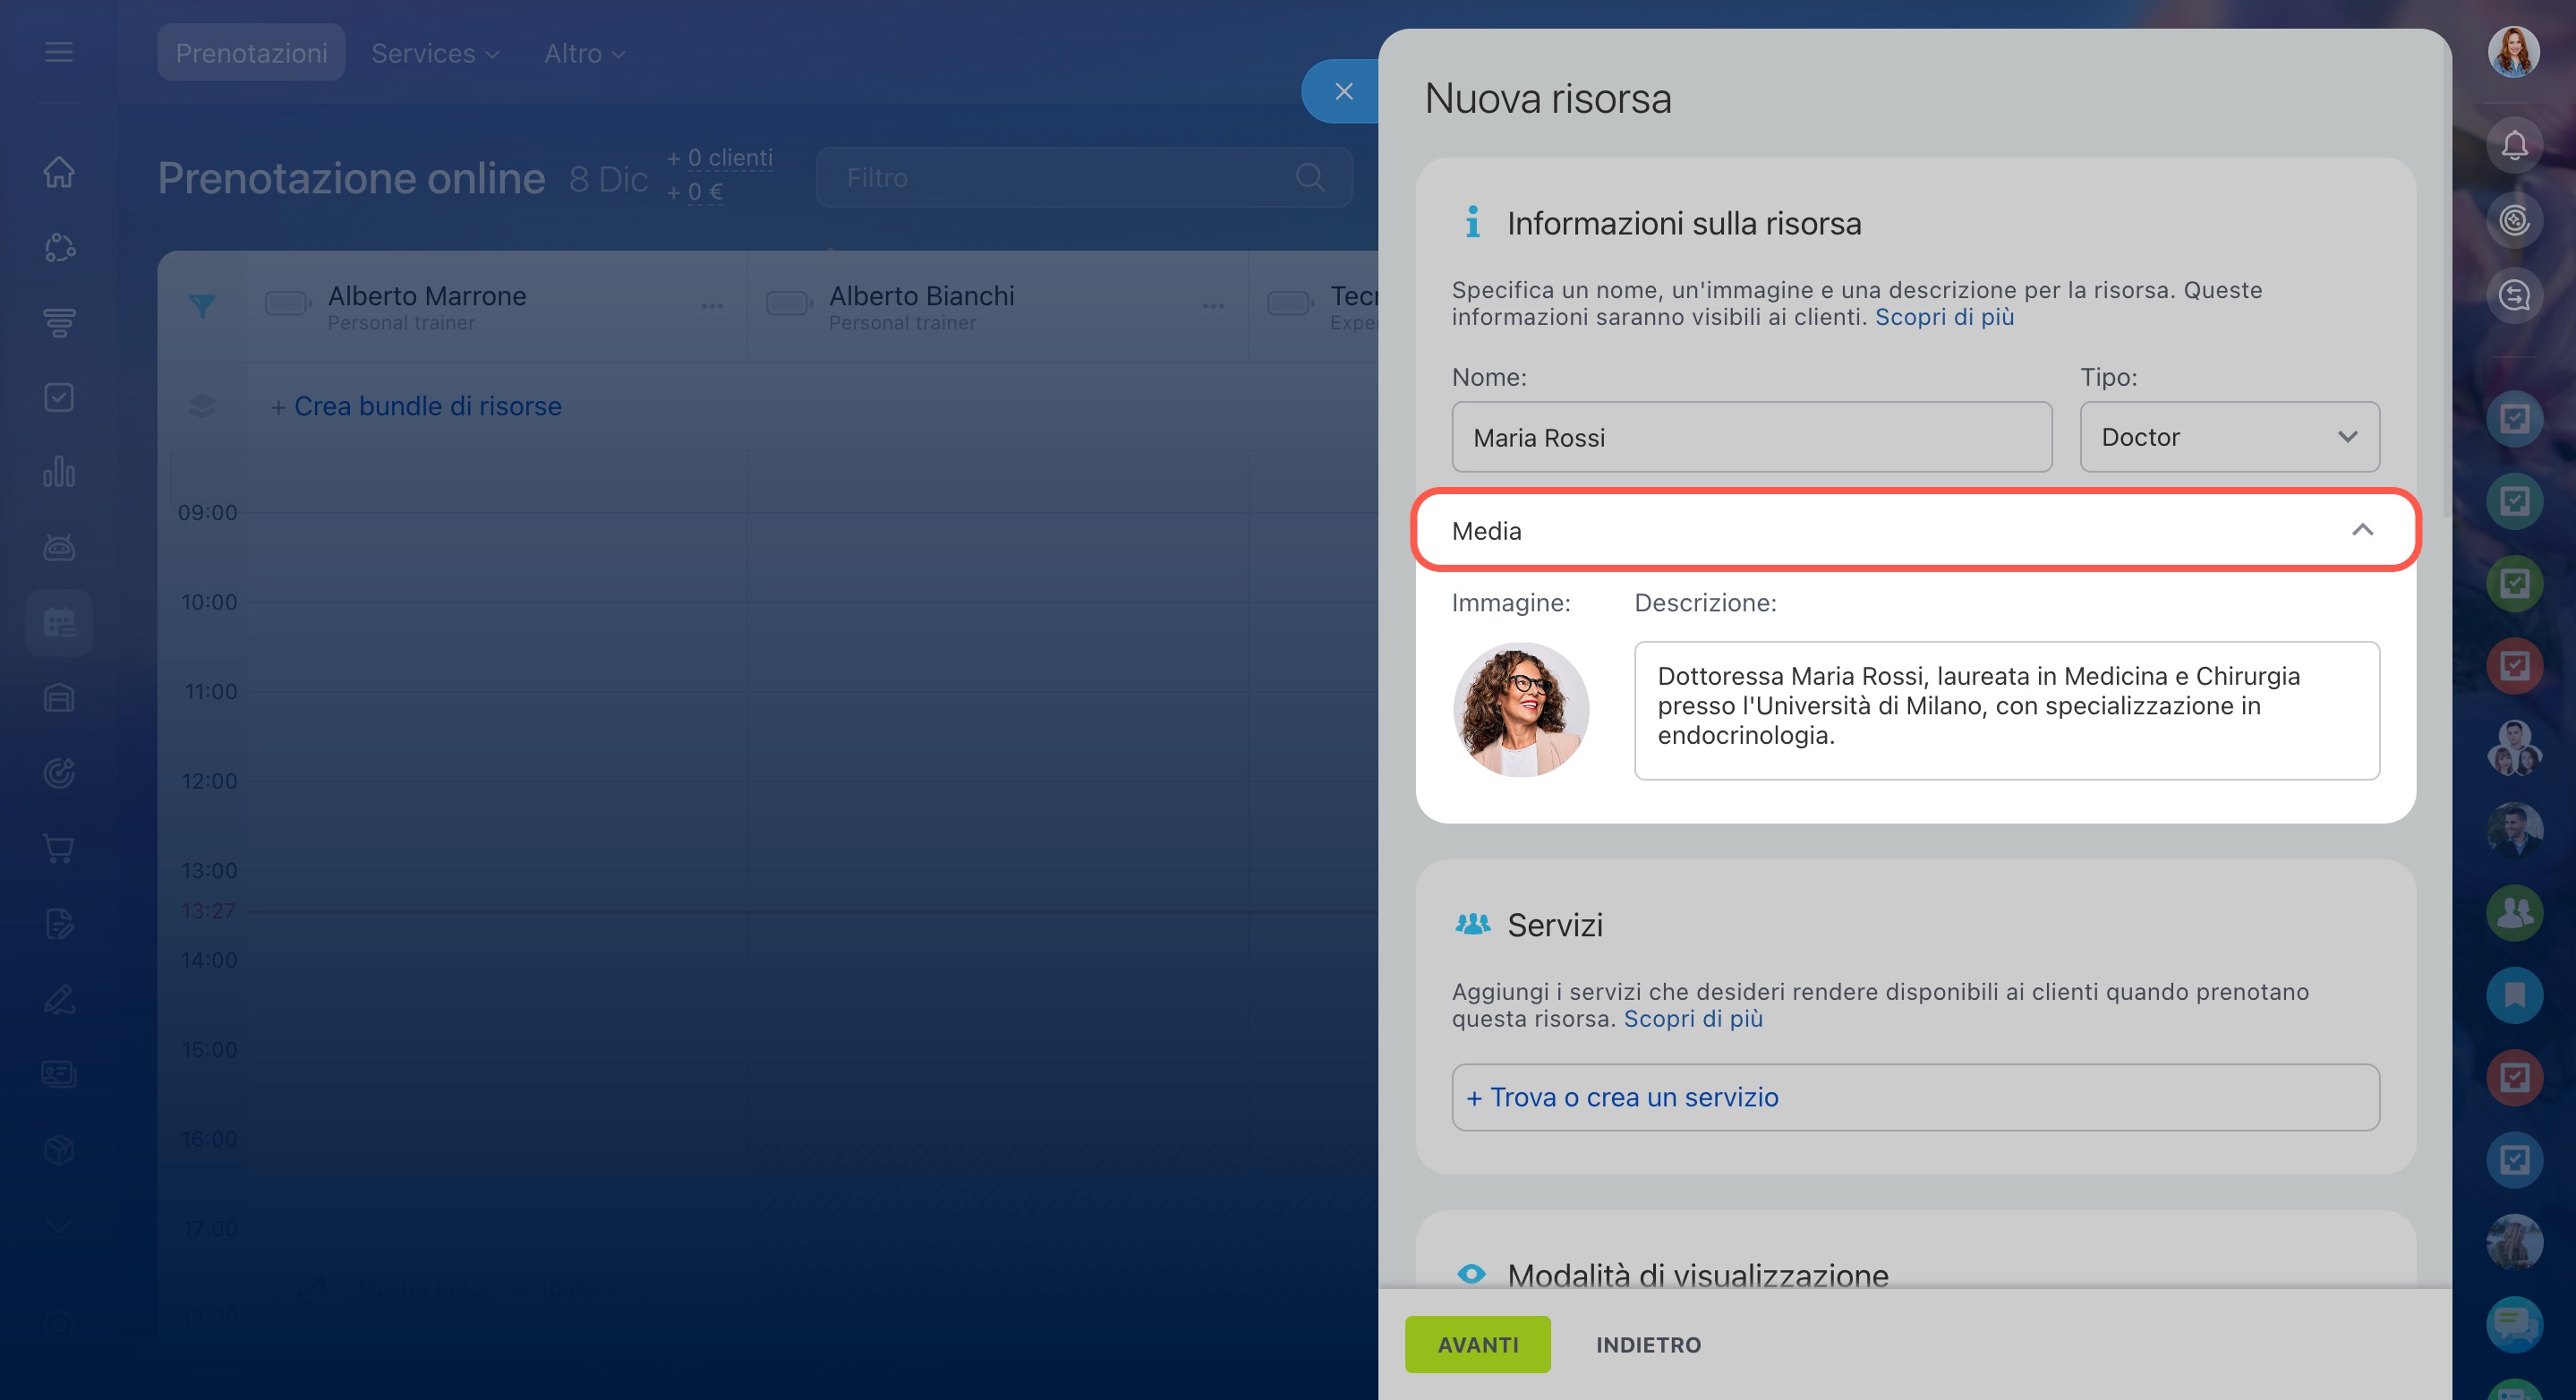This screenshot has height=1400, width=2576.
Task: Open the Altro menu
Action: 584,53
